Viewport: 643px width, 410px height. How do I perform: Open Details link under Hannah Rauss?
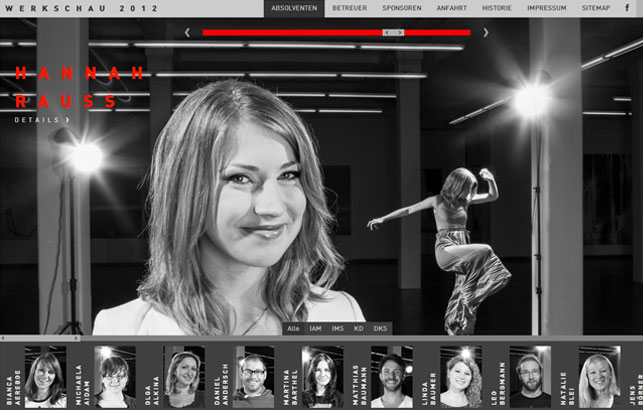(42, 120)
